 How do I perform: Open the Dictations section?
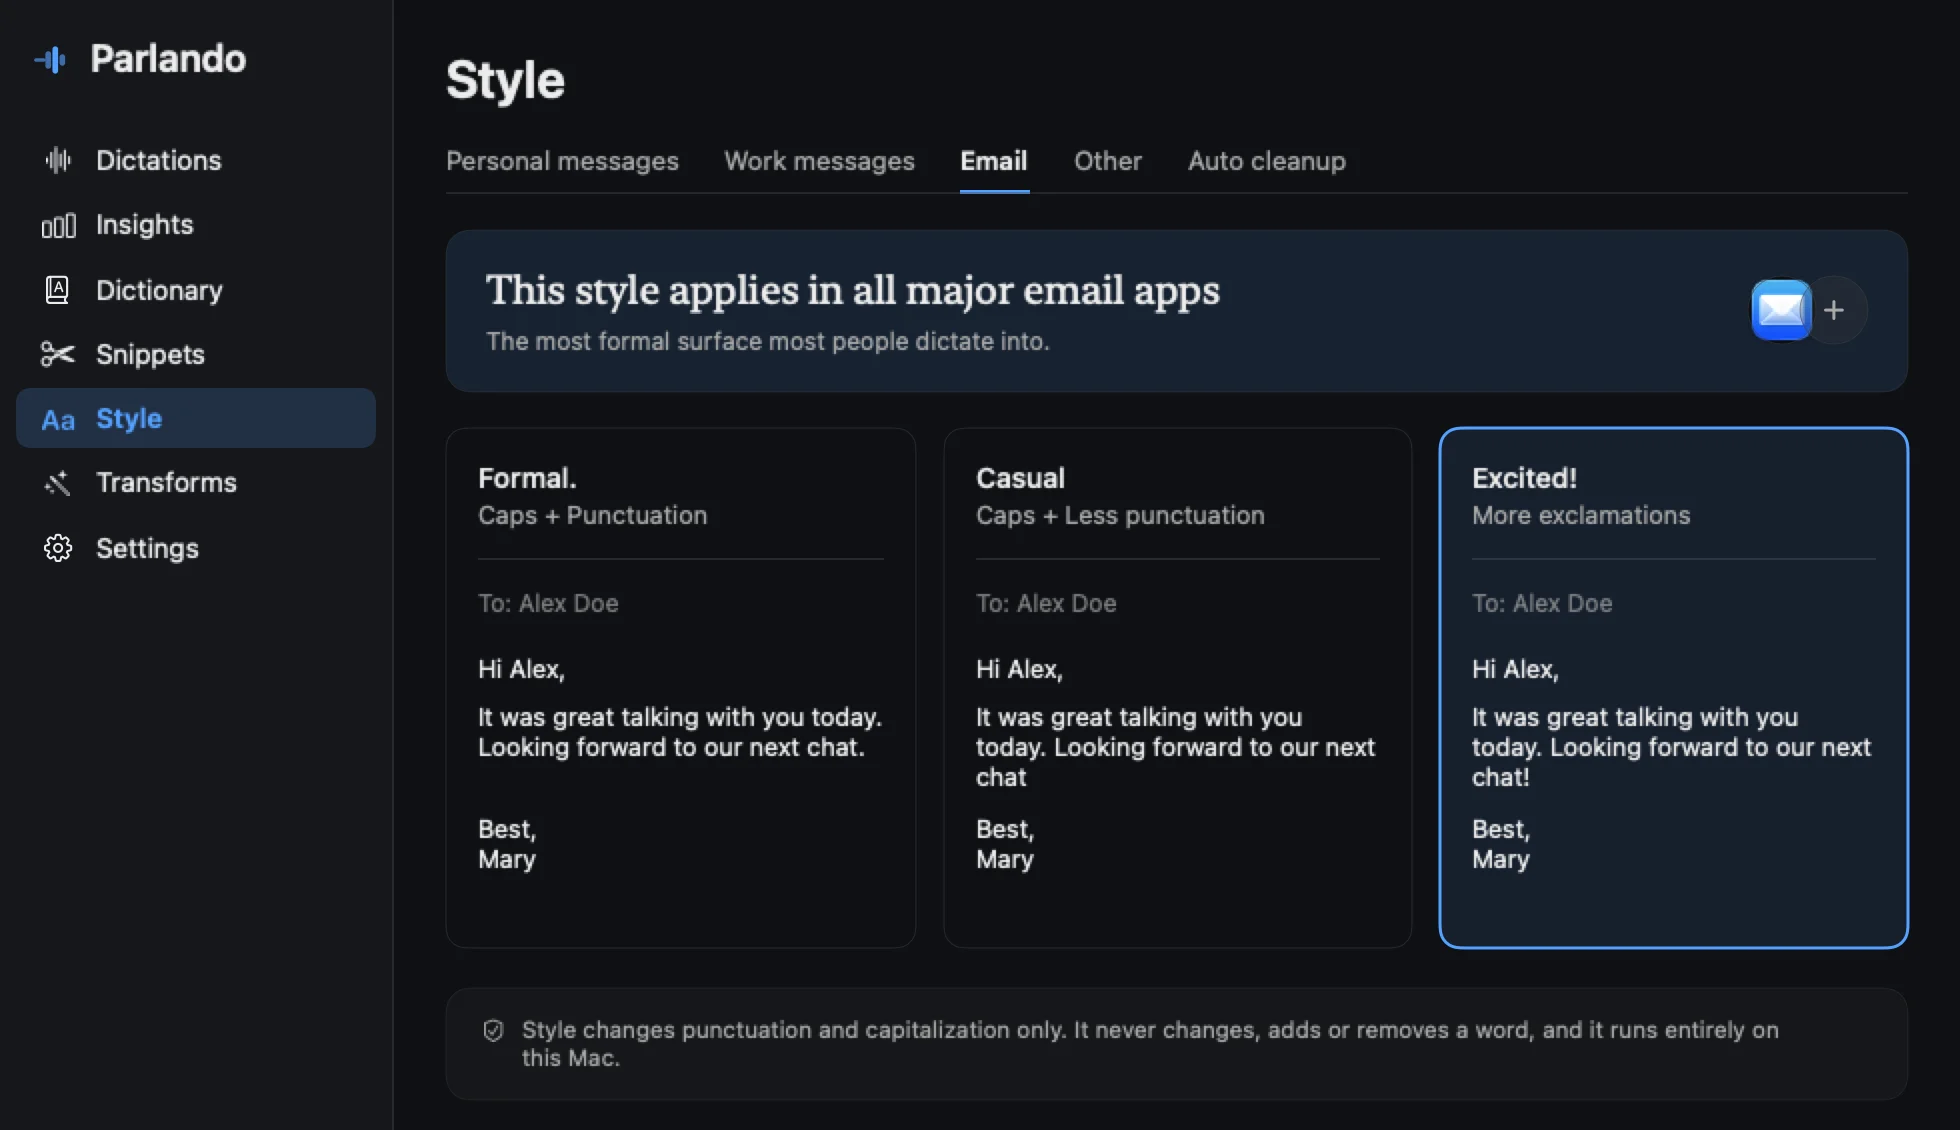pyautogui.click(x=196, y=160)
